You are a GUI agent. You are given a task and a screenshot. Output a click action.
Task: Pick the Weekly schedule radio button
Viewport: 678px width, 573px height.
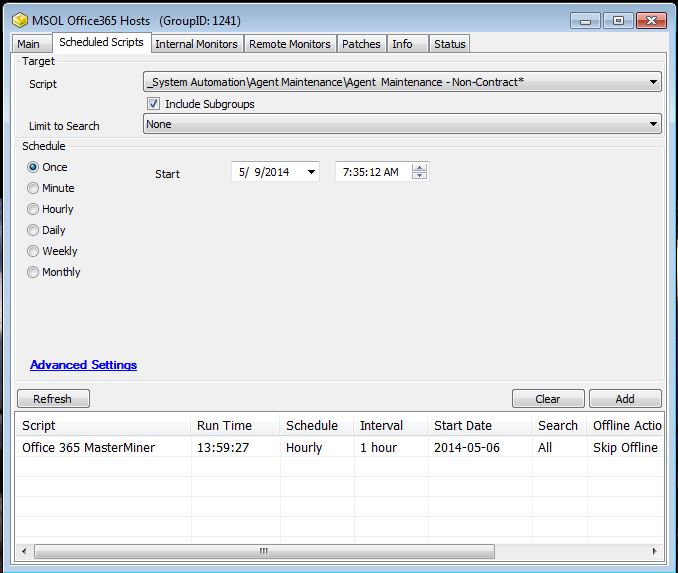pyautogui.click(x=33, y=251)
